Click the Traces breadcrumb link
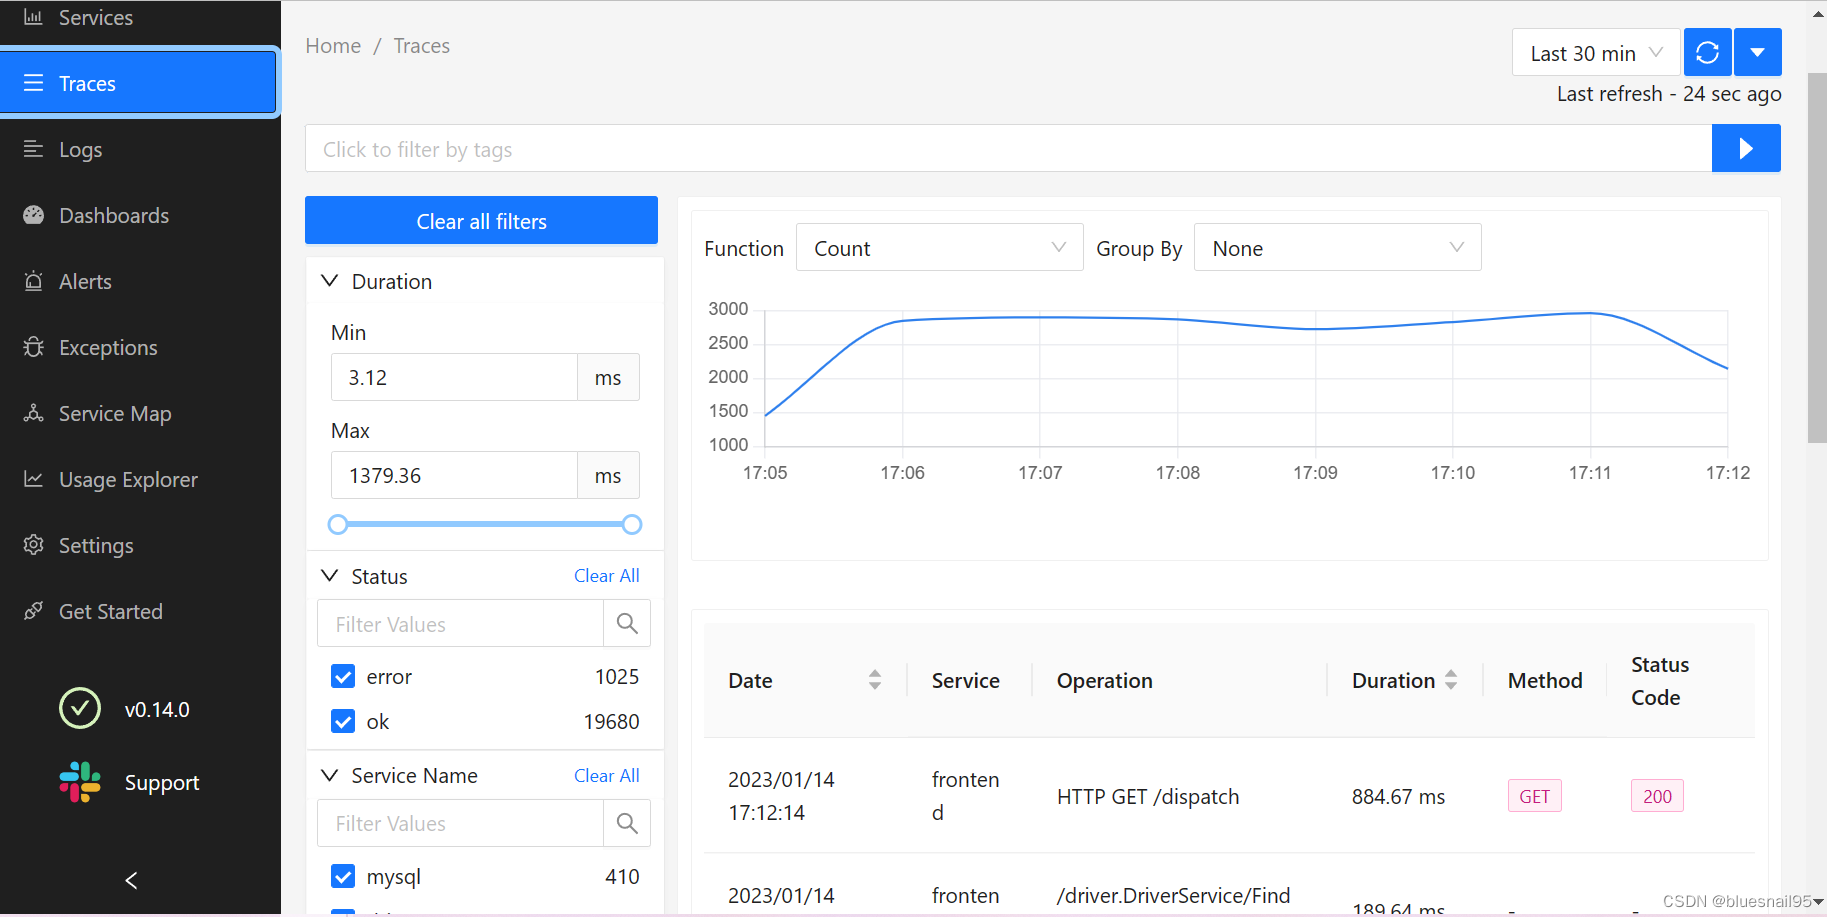1827x917 pixels. coord(421,46)
